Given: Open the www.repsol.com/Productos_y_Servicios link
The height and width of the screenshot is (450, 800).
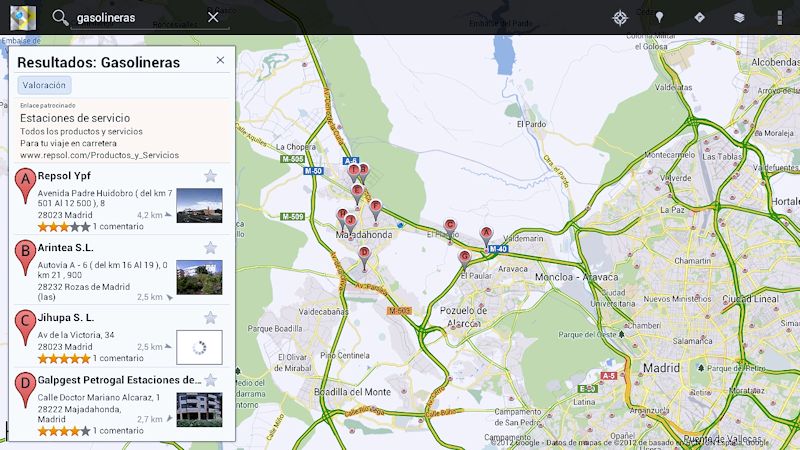Looking at the screenshot, I should 99,155.
